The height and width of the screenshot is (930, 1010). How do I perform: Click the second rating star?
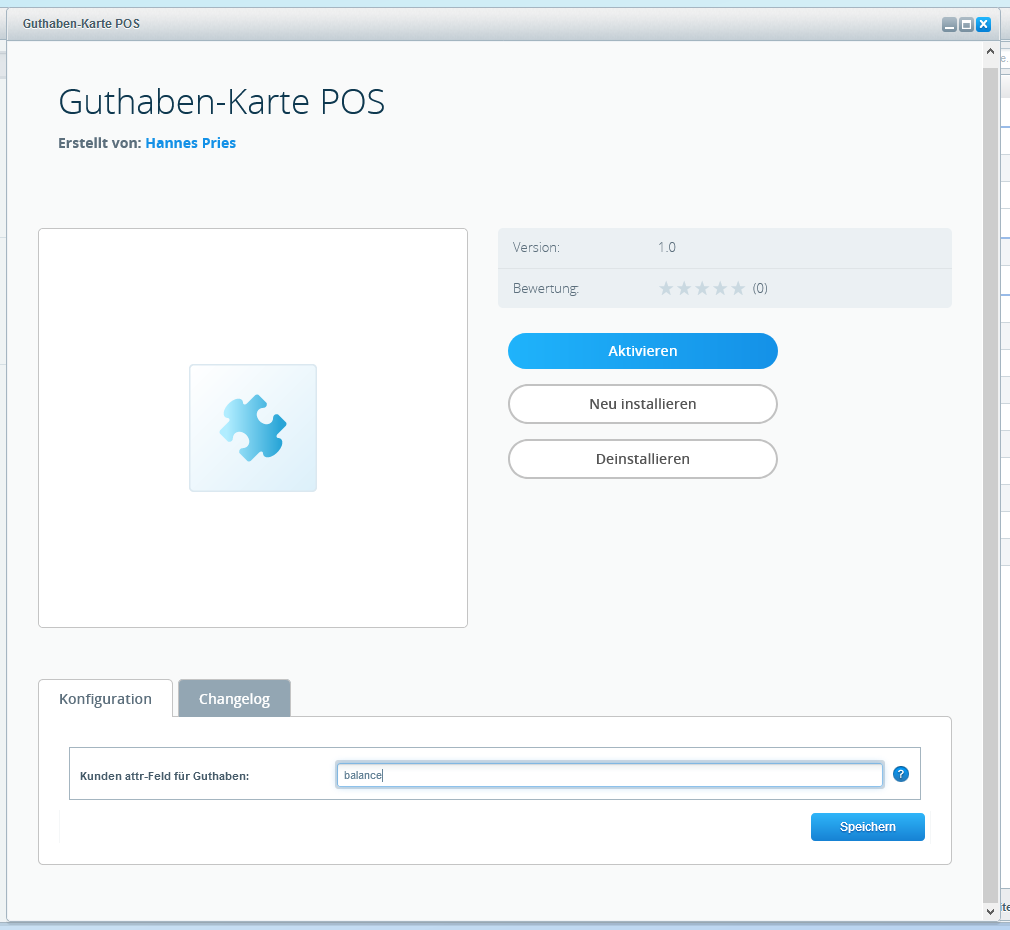coord(684,289)
